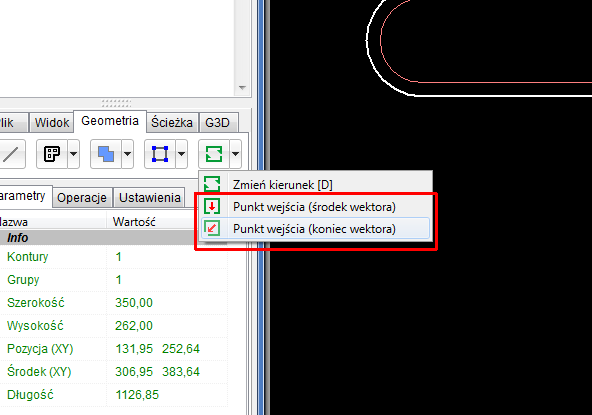Switch to the G3D tab
This screenshot has width=592, height=415.
click(x=217, y=122)
